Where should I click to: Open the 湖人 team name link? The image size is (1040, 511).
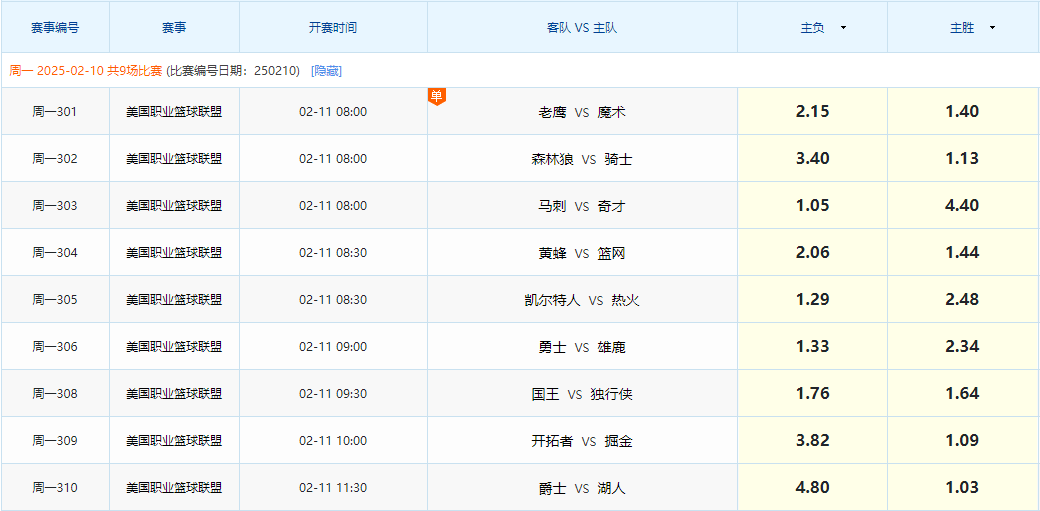[611, 488]
